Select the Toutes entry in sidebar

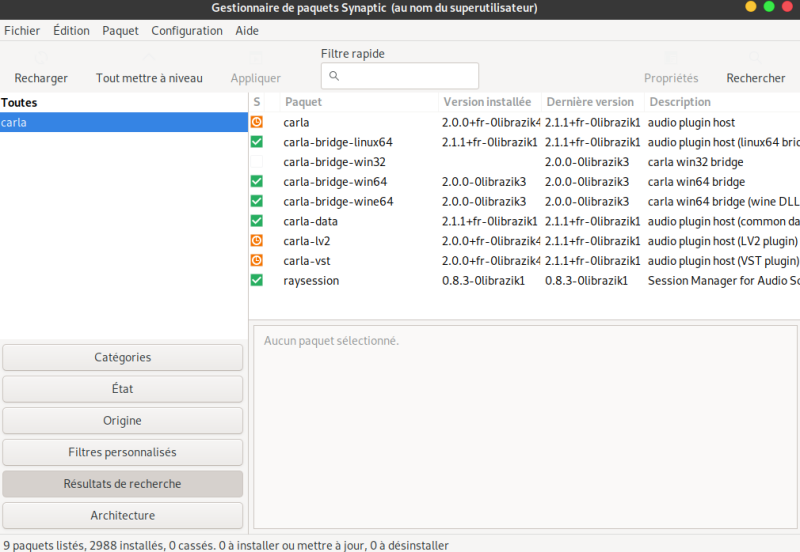[124, 103]
